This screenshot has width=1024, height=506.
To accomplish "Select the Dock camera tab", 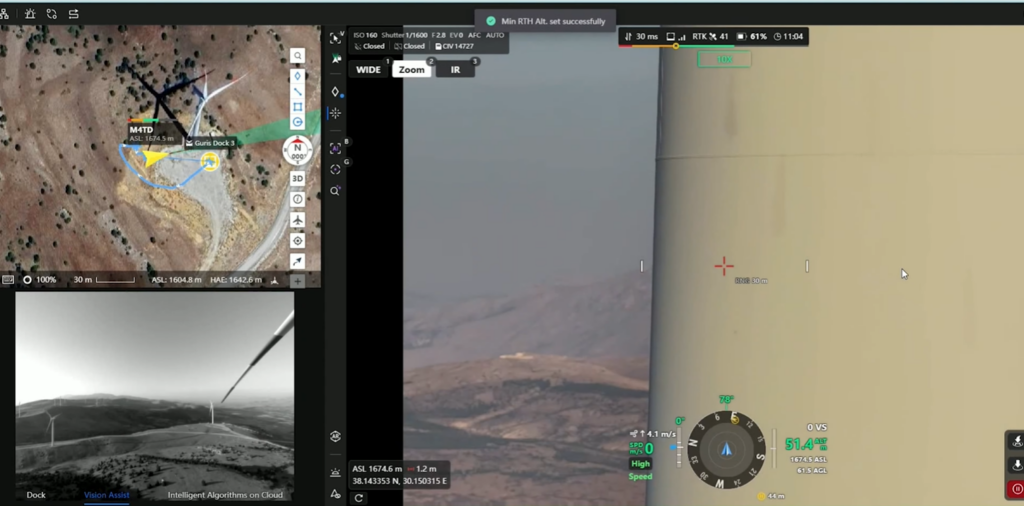I will [36, 495].
